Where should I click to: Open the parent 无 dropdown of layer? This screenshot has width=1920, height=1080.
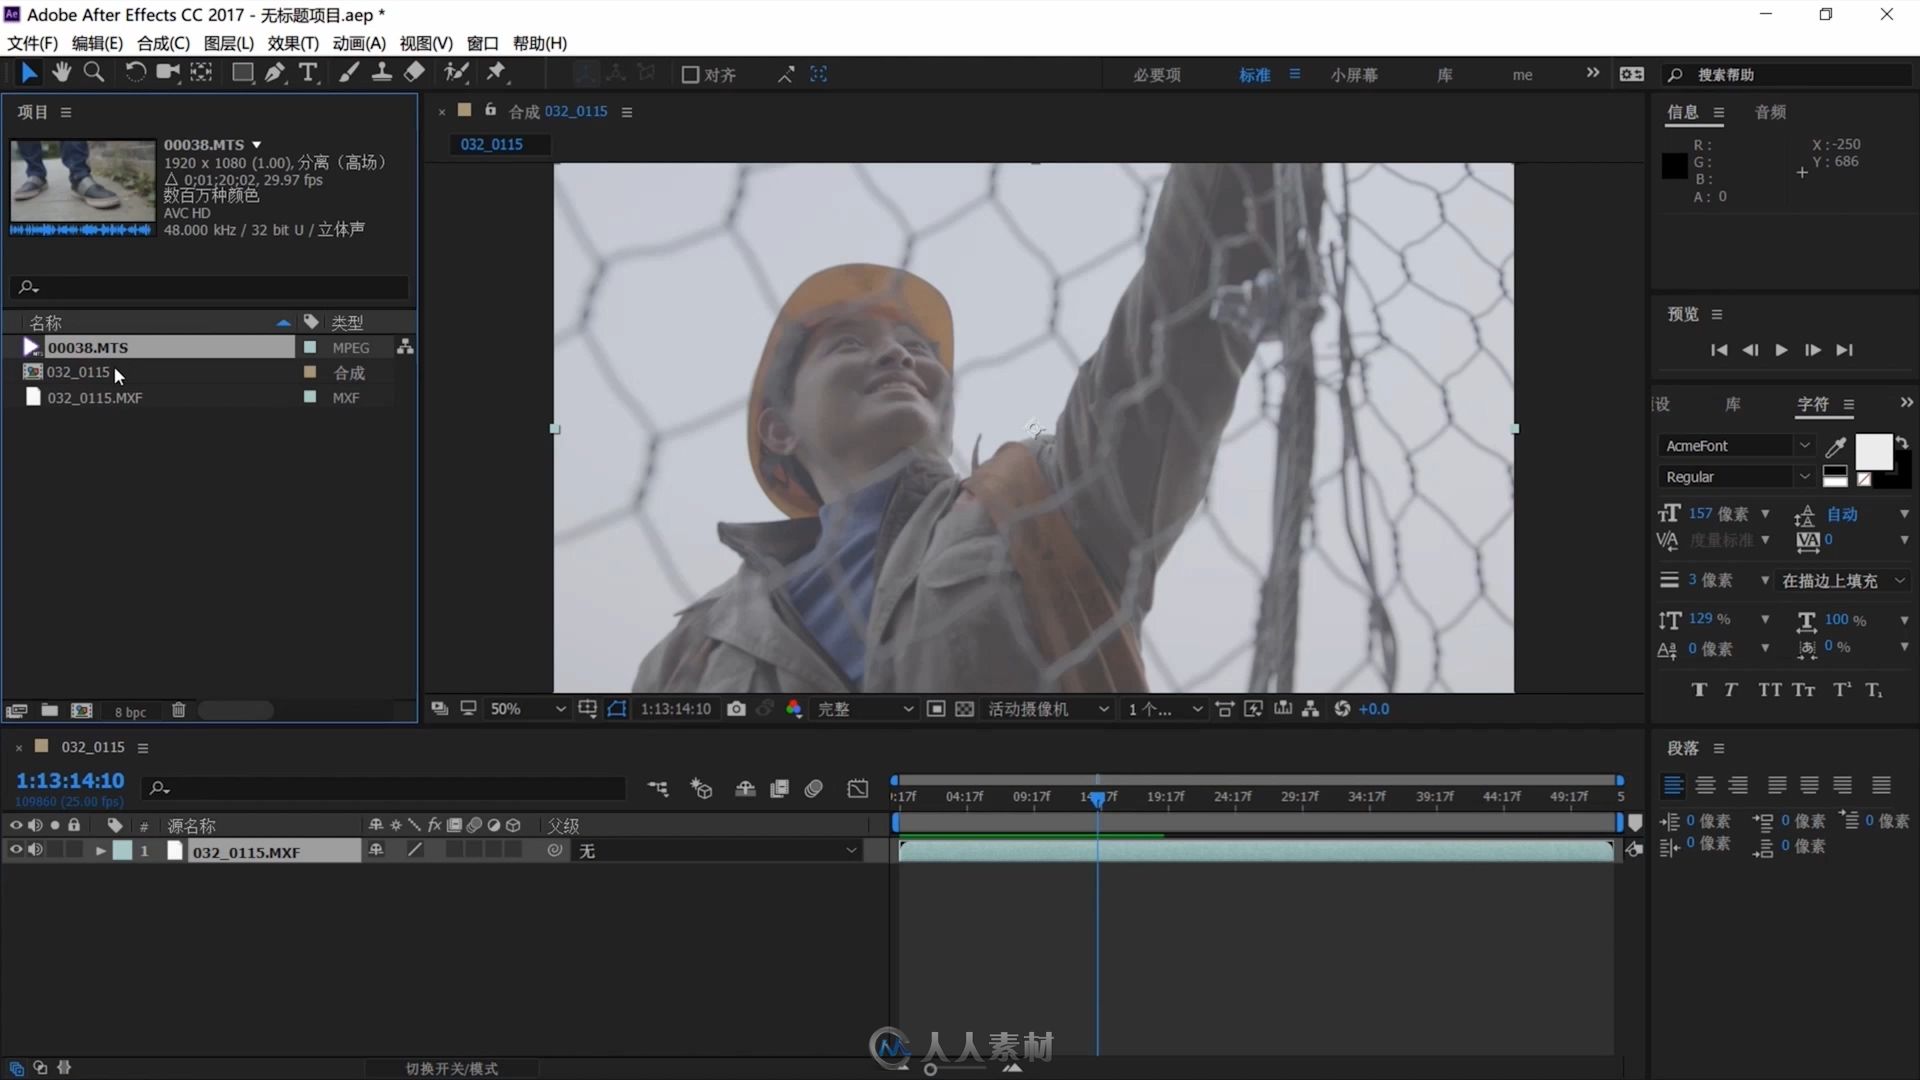[x=718, y=851]
